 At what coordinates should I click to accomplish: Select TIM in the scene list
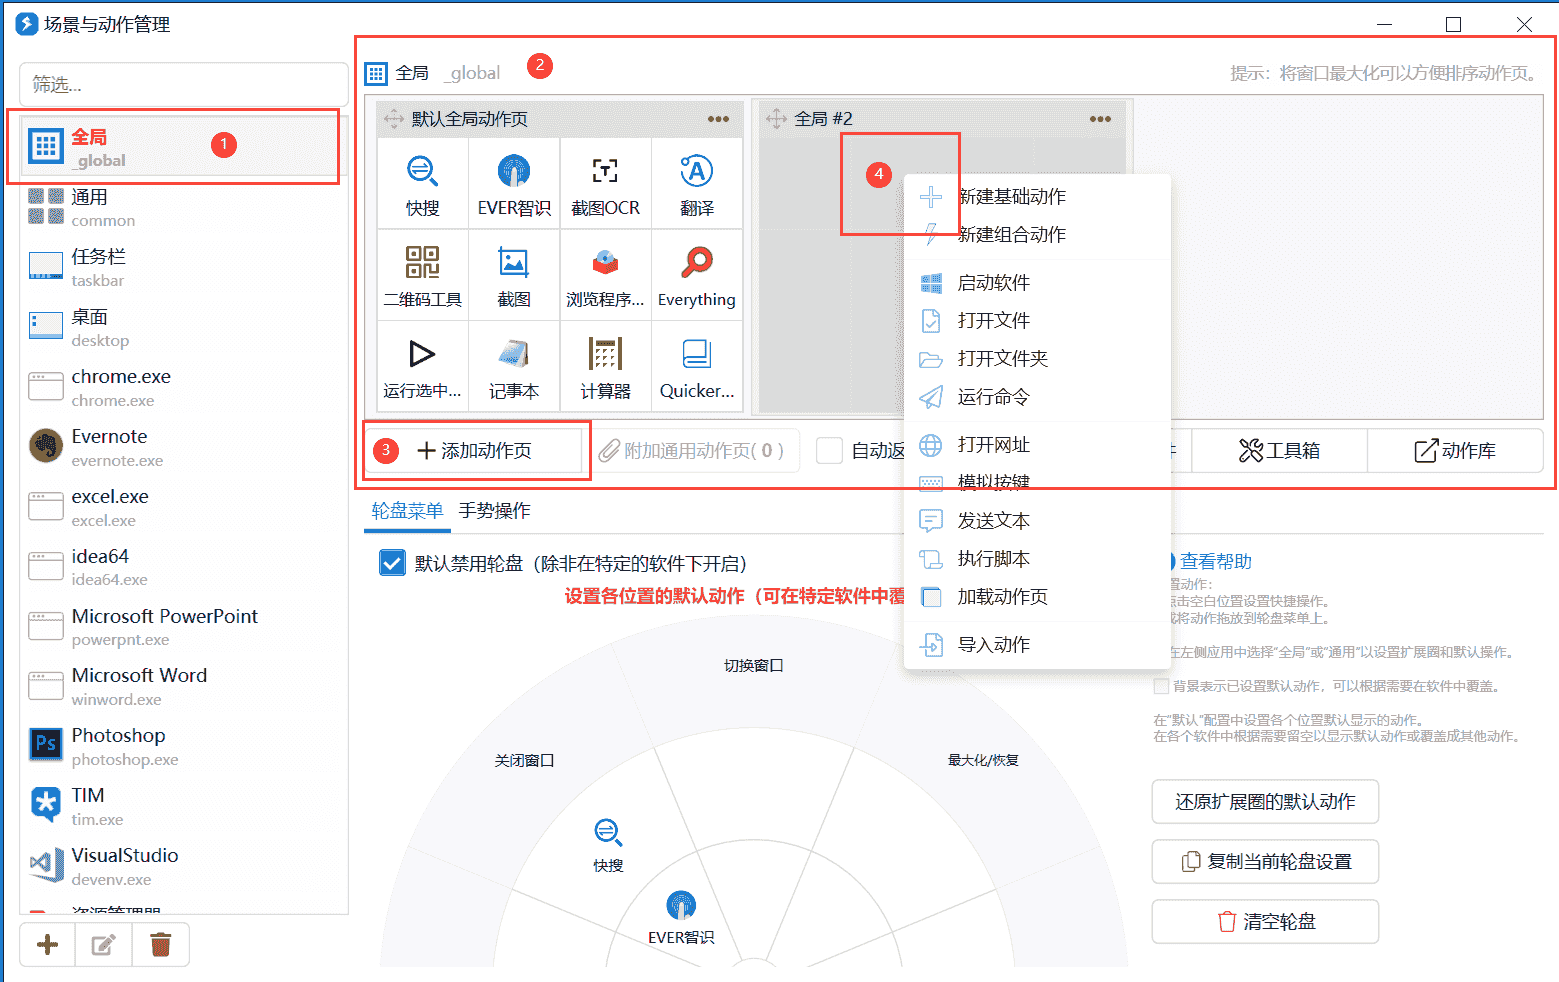tap(182, 806)
